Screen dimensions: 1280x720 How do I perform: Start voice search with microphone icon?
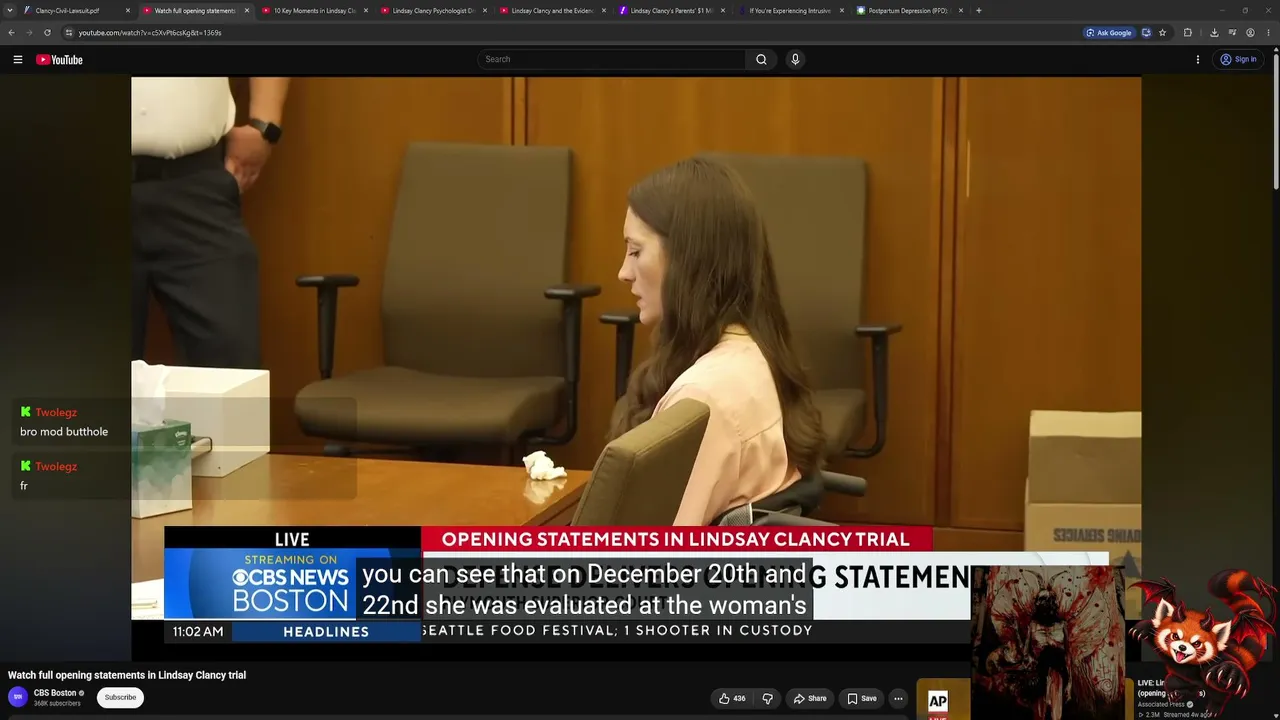click(795, 60)
